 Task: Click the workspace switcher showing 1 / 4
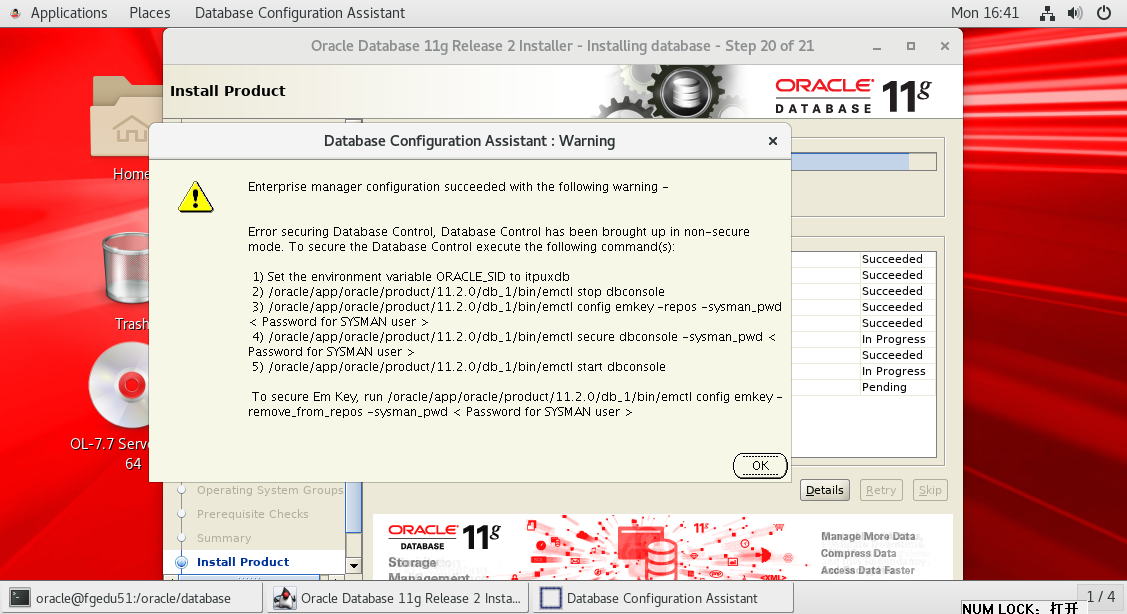[1100, 597]
